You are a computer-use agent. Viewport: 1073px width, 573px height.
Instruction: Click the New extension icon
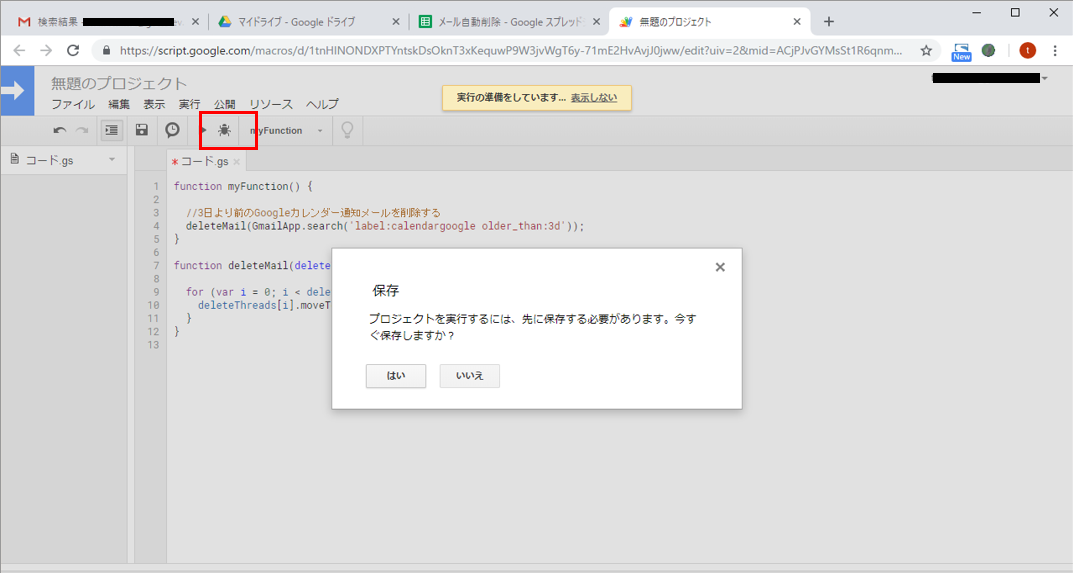click(961, 51)
